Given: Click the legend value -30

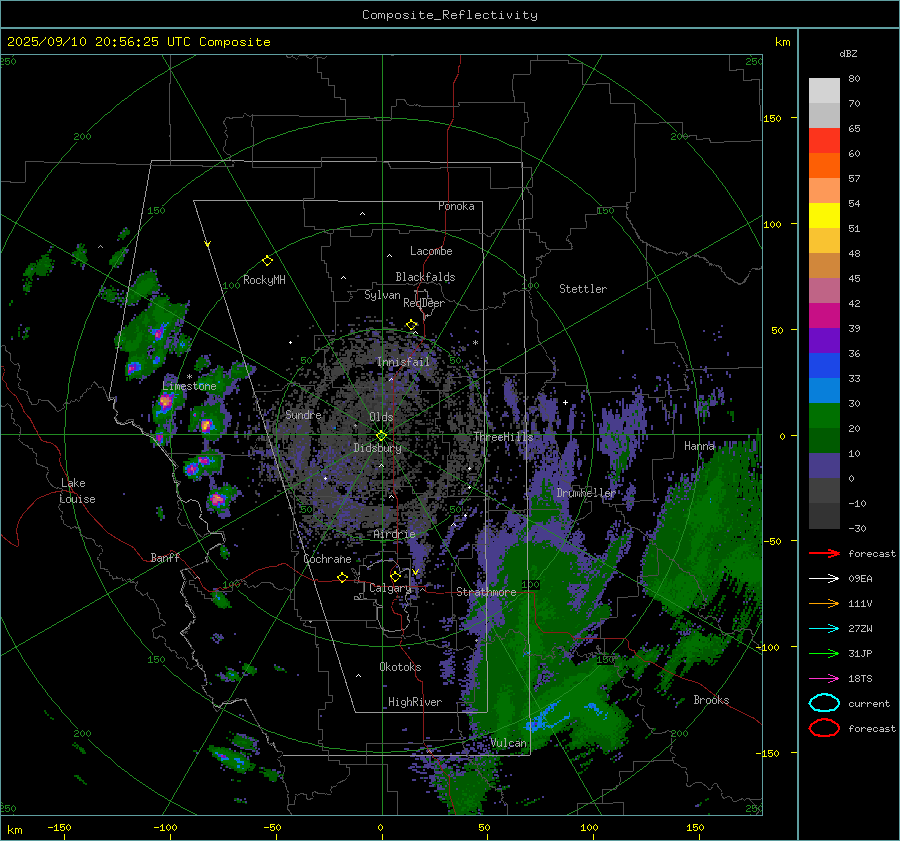Looking at the screenshot, I should (857, 528).
